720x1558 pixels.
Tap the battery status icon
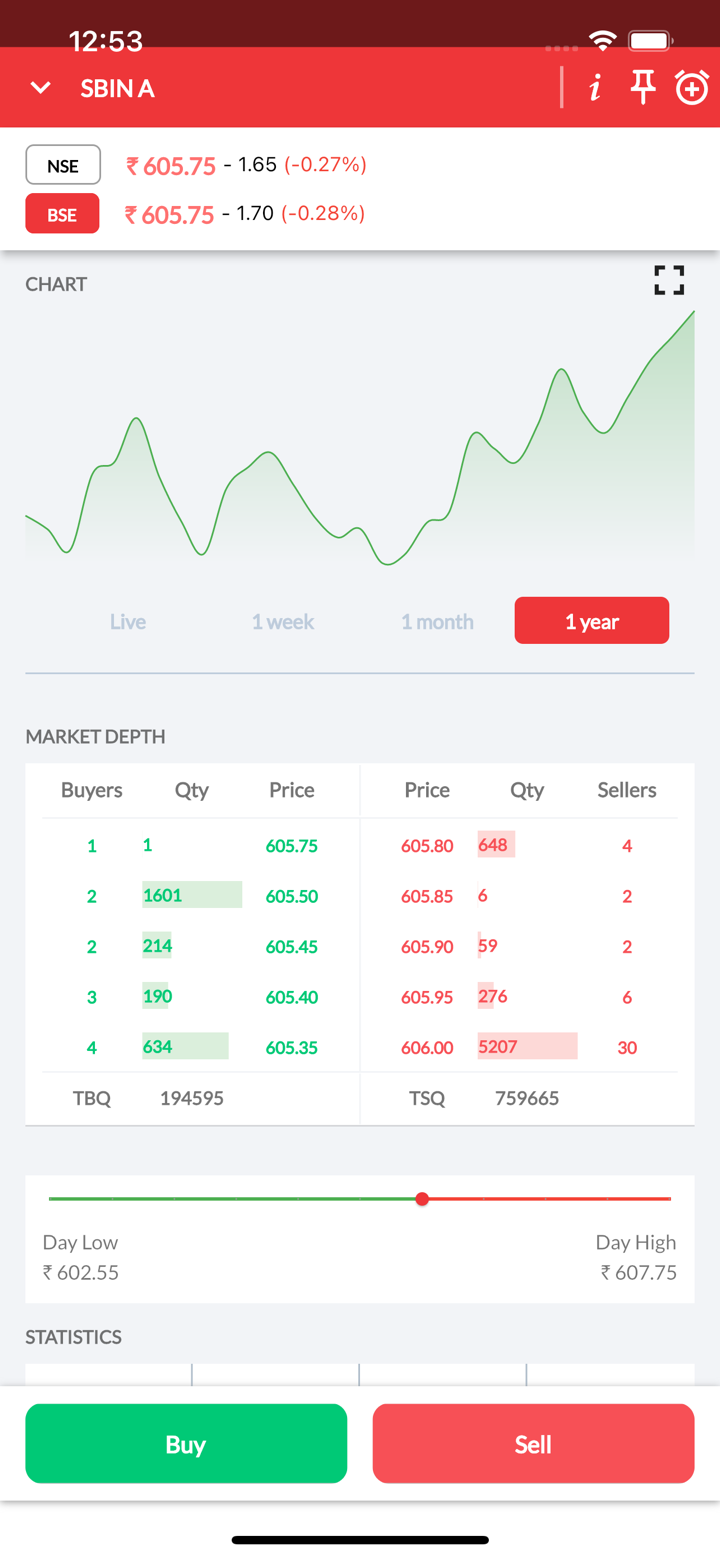coord(650,41)
